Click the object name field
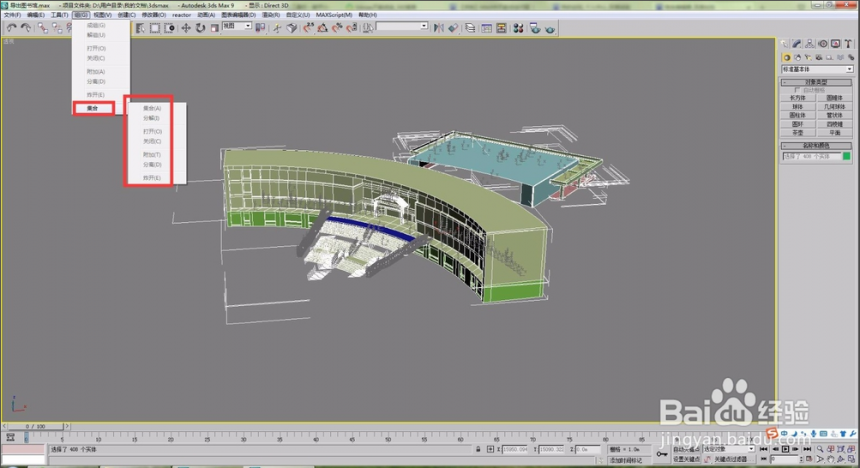Image resolution: width=860 pixels, height=468 pixels. pos(811,156)
